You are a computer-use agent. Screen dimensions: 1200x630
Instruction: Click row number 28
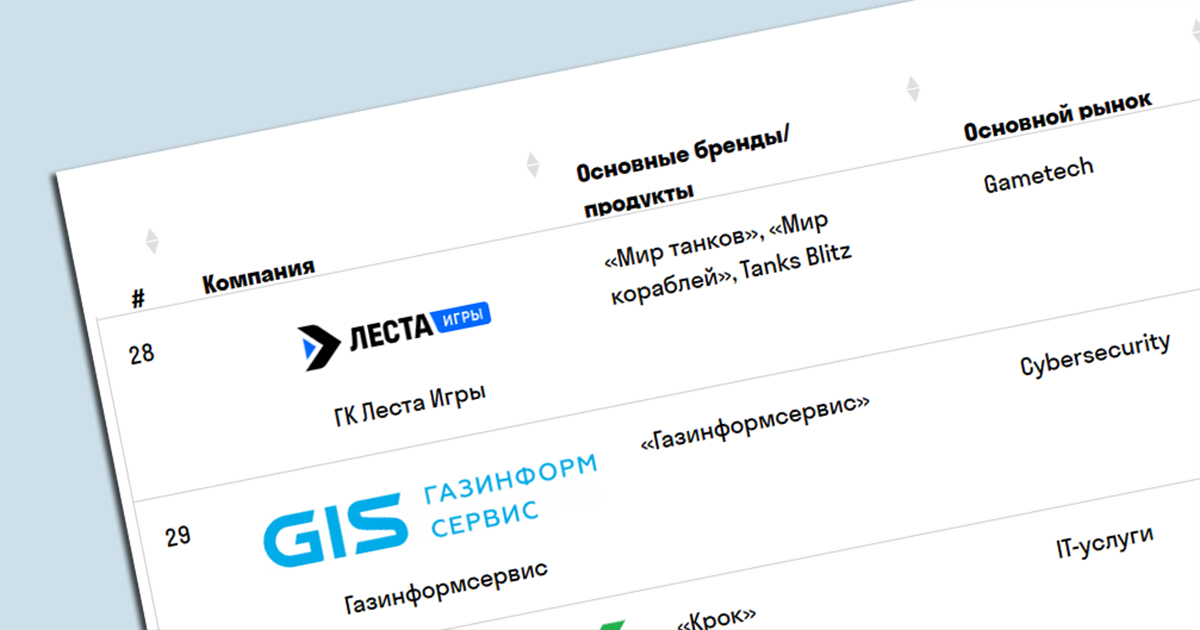[x=142, y=354]
